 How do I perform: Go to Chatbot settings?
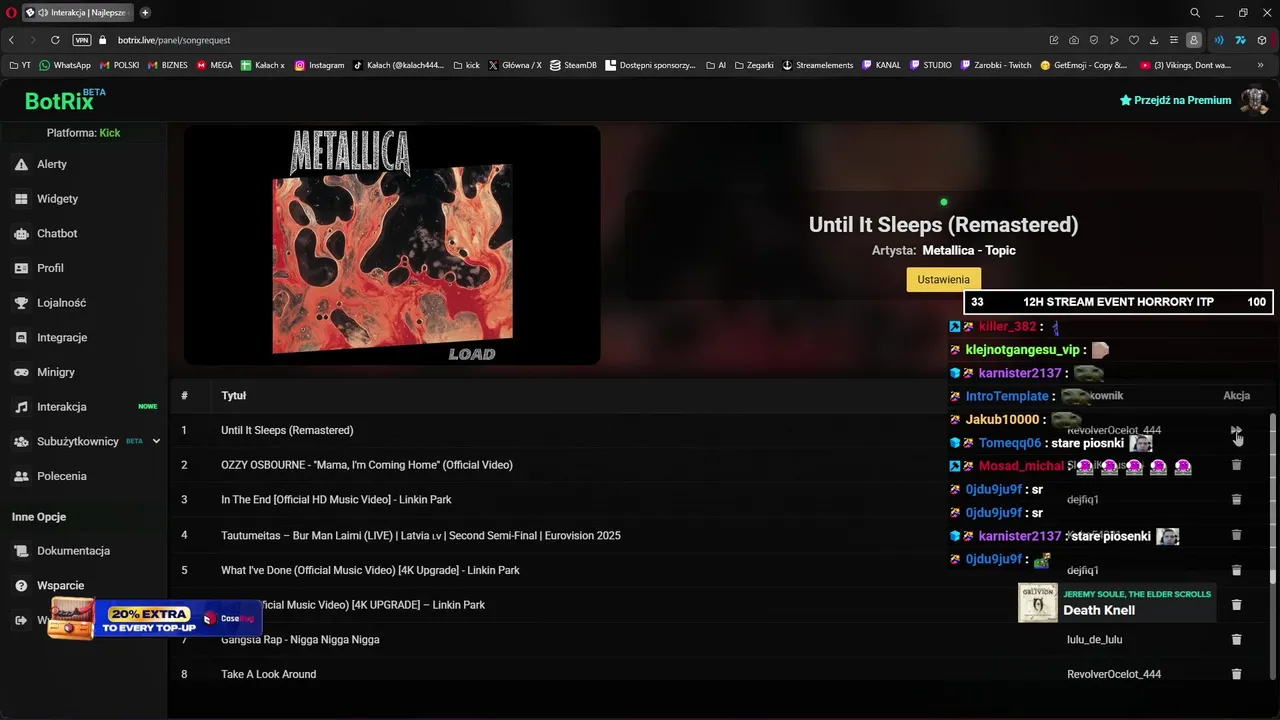[57, 233]
